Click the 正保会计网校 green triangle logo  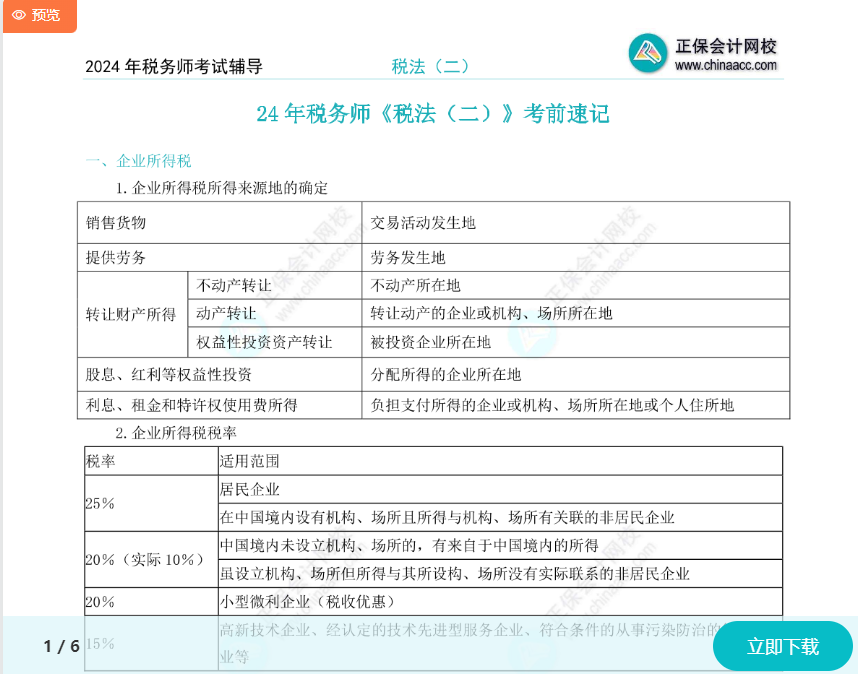point(648,53)
